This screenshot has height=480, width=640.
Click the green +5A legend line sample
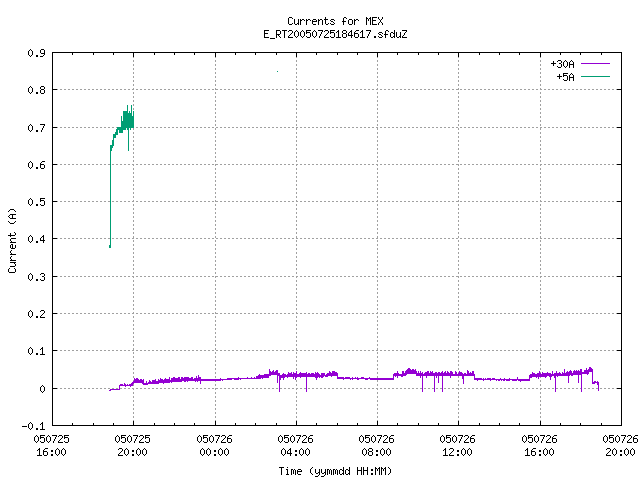595,76
